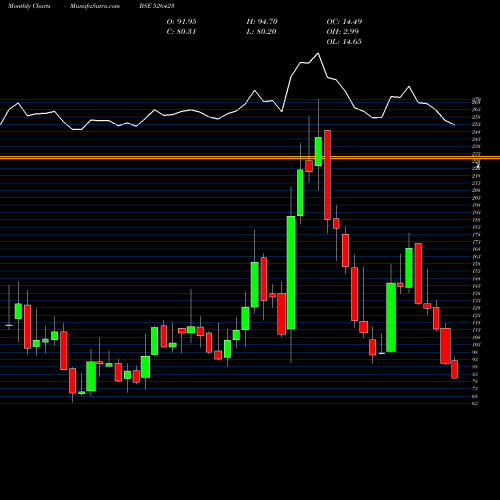Click the close value 'C: 80.31'
This screenshot has width=500, height=500.
tap(181, 32)
